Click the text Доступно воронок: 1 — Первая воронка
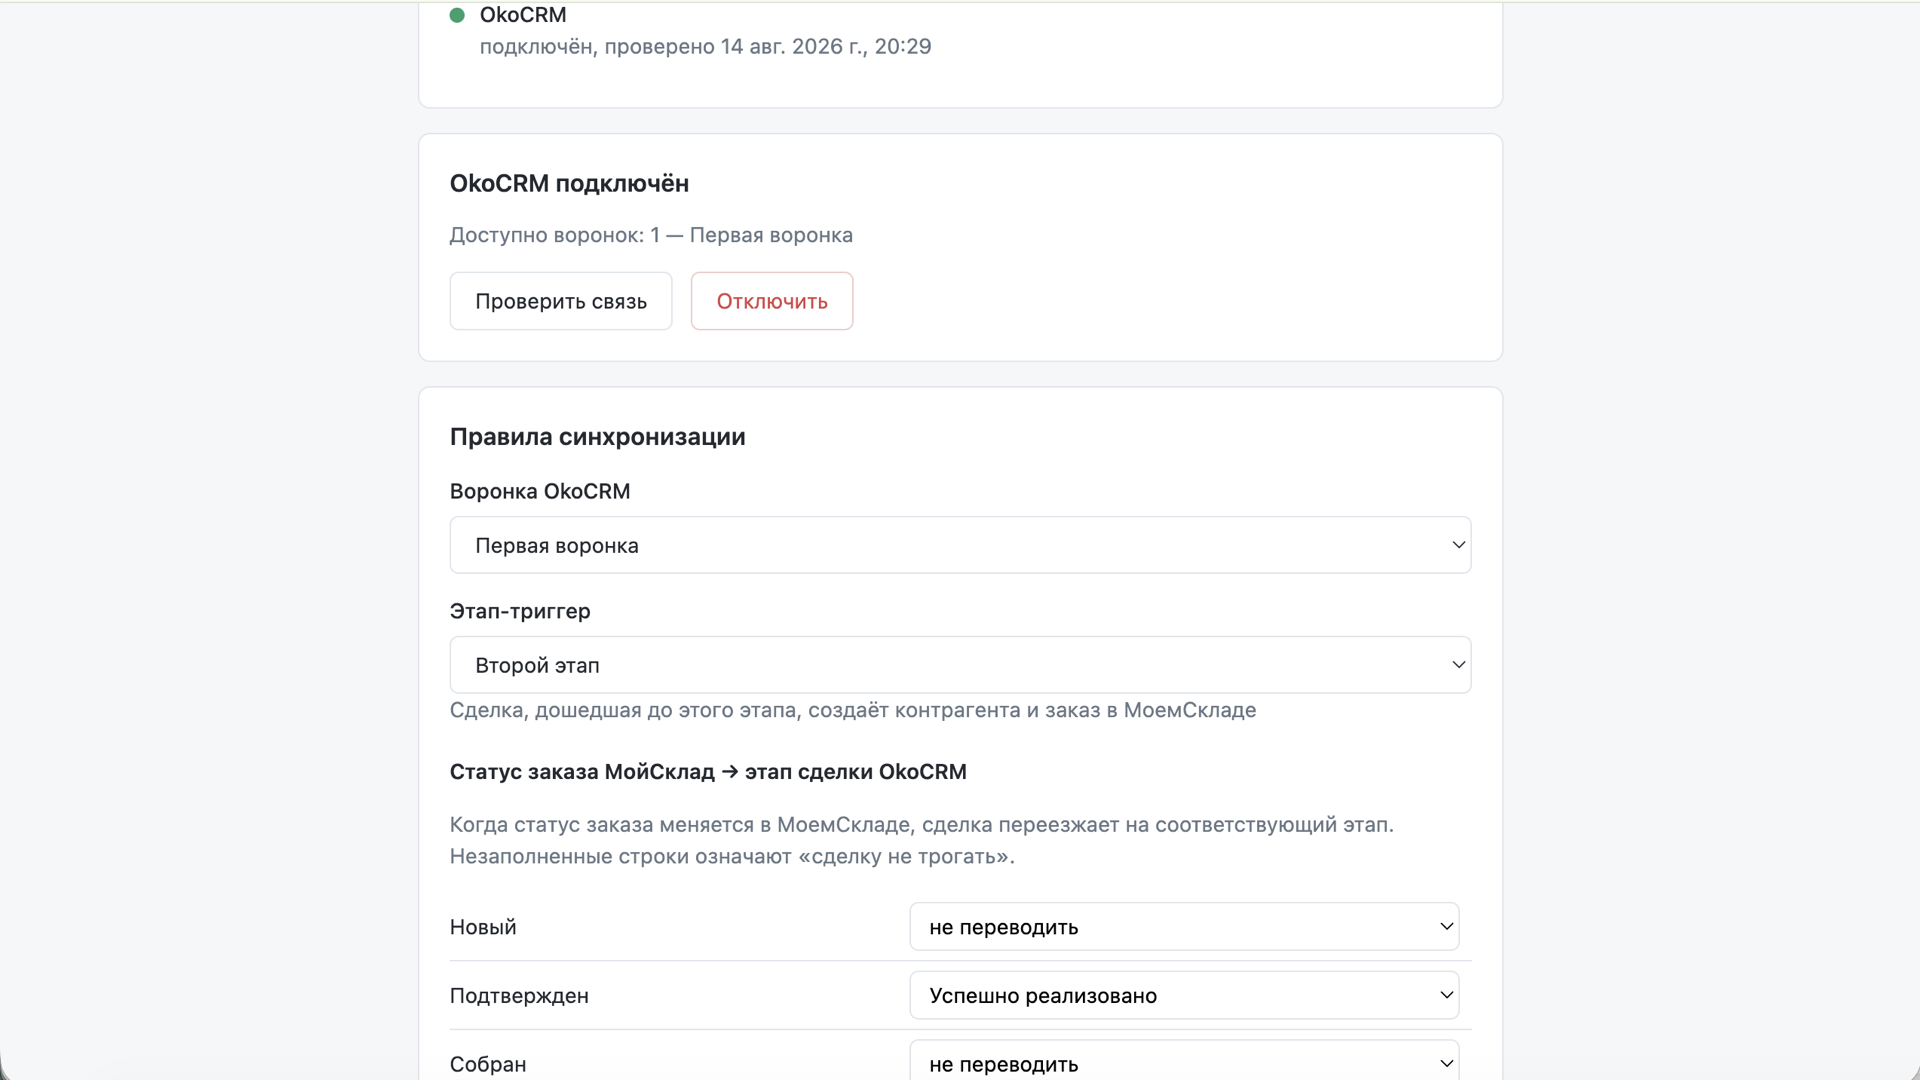This screenshot has height=1080, width=1920. click(651, 235)
